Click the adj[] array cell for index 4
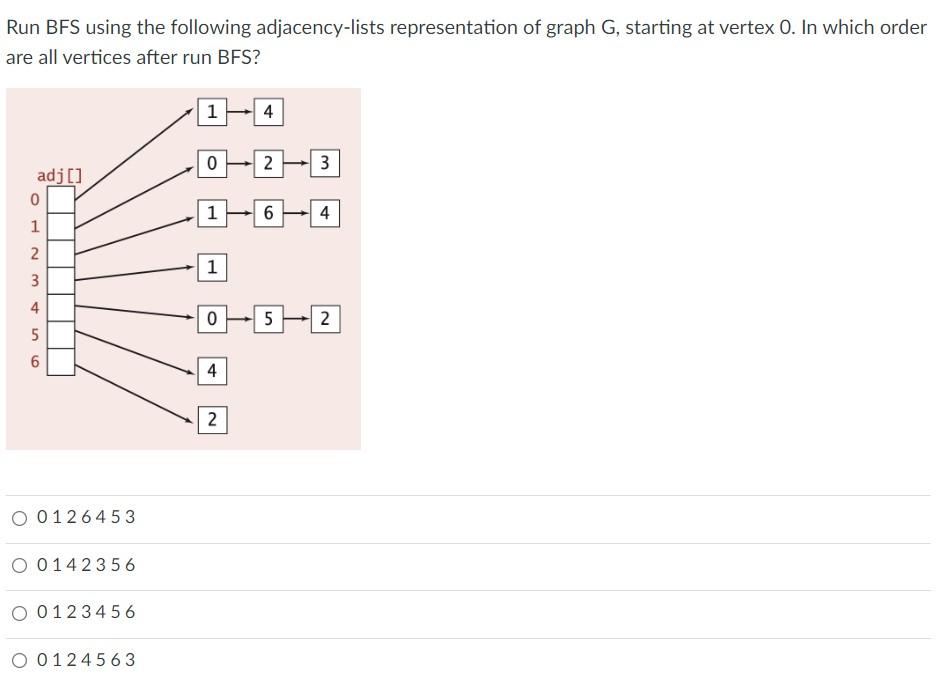This screenshot has width=942, height=691. (62, 308)
